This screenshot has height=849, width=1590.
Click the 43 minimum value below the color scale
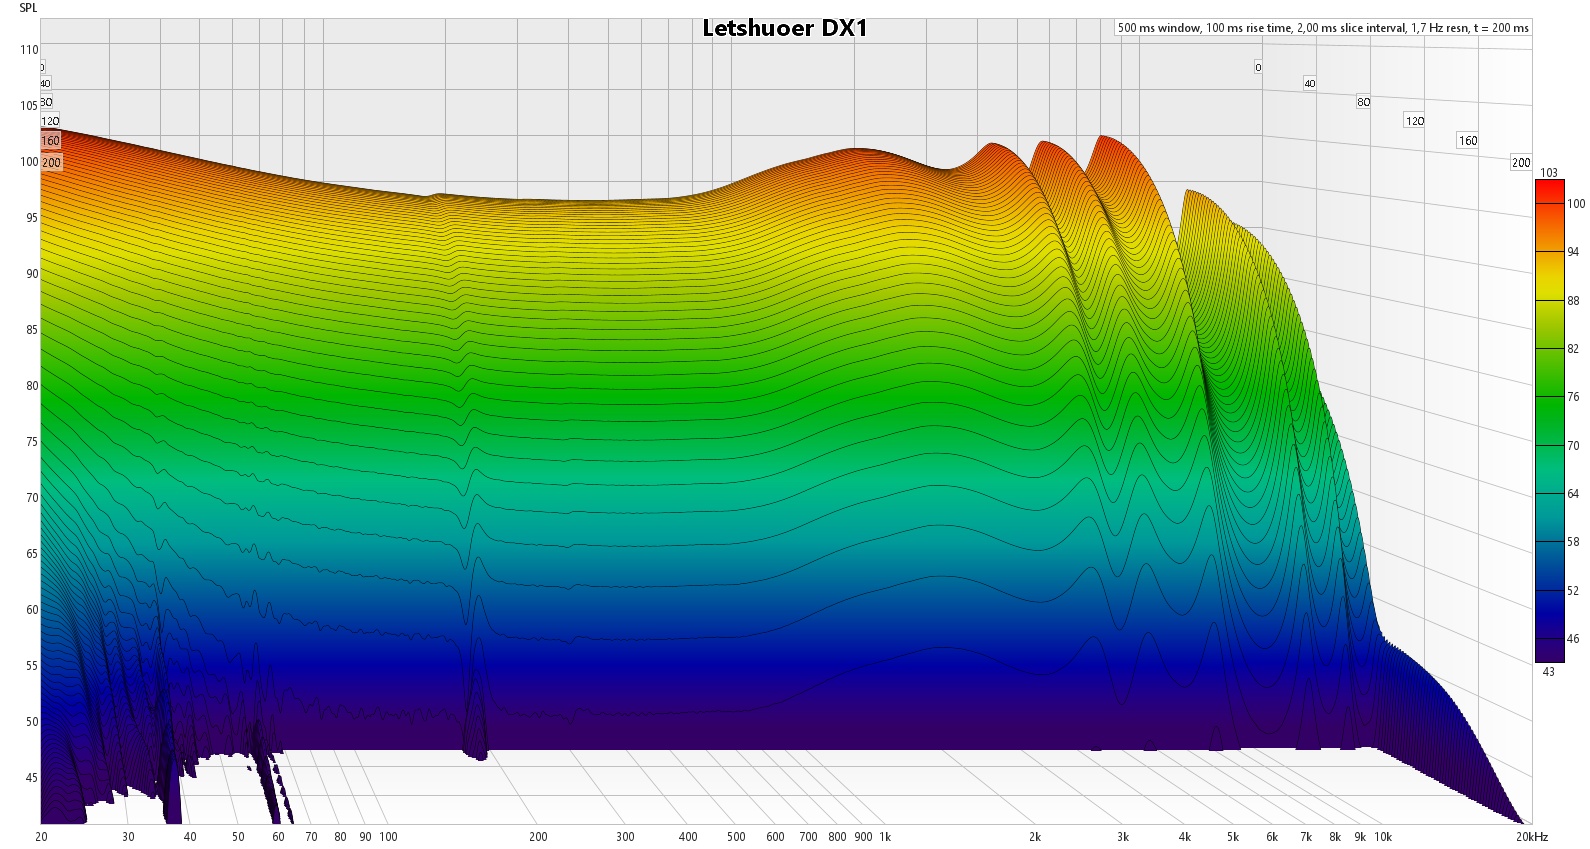pos(1549,672)
